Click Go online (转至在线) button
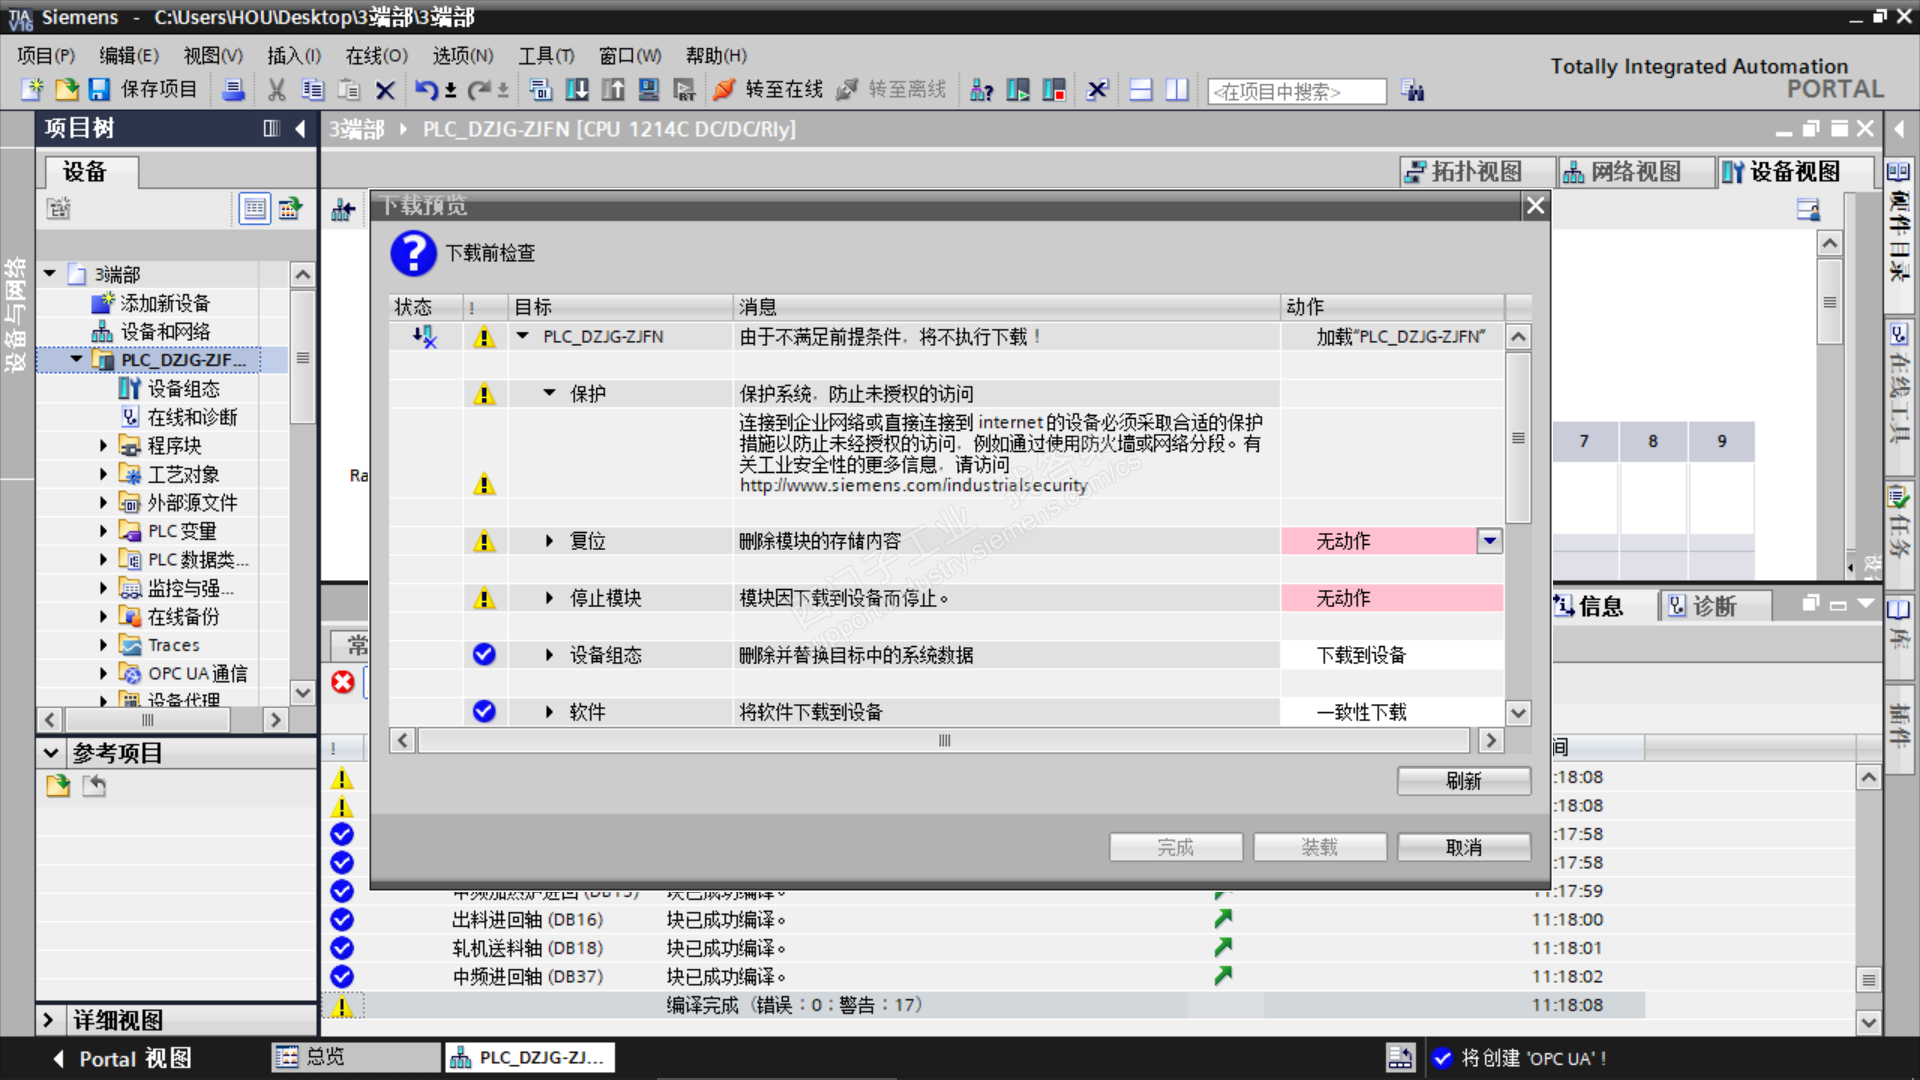 pyautogui.click(x=768, y=90)
